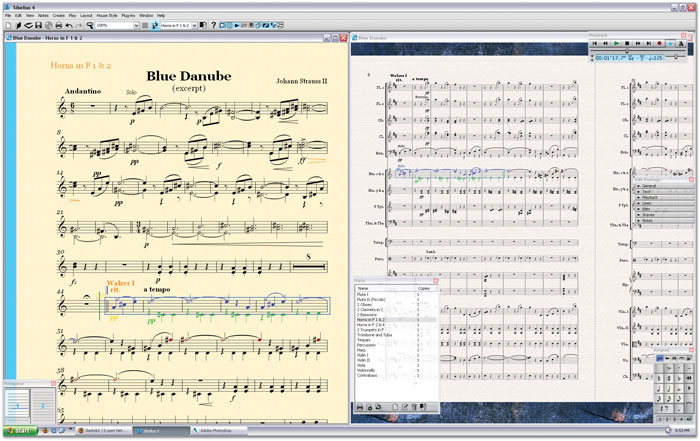Screen dimensions: 700x441
Task: Expand the Playback section in properties panel
Action: 665,198
